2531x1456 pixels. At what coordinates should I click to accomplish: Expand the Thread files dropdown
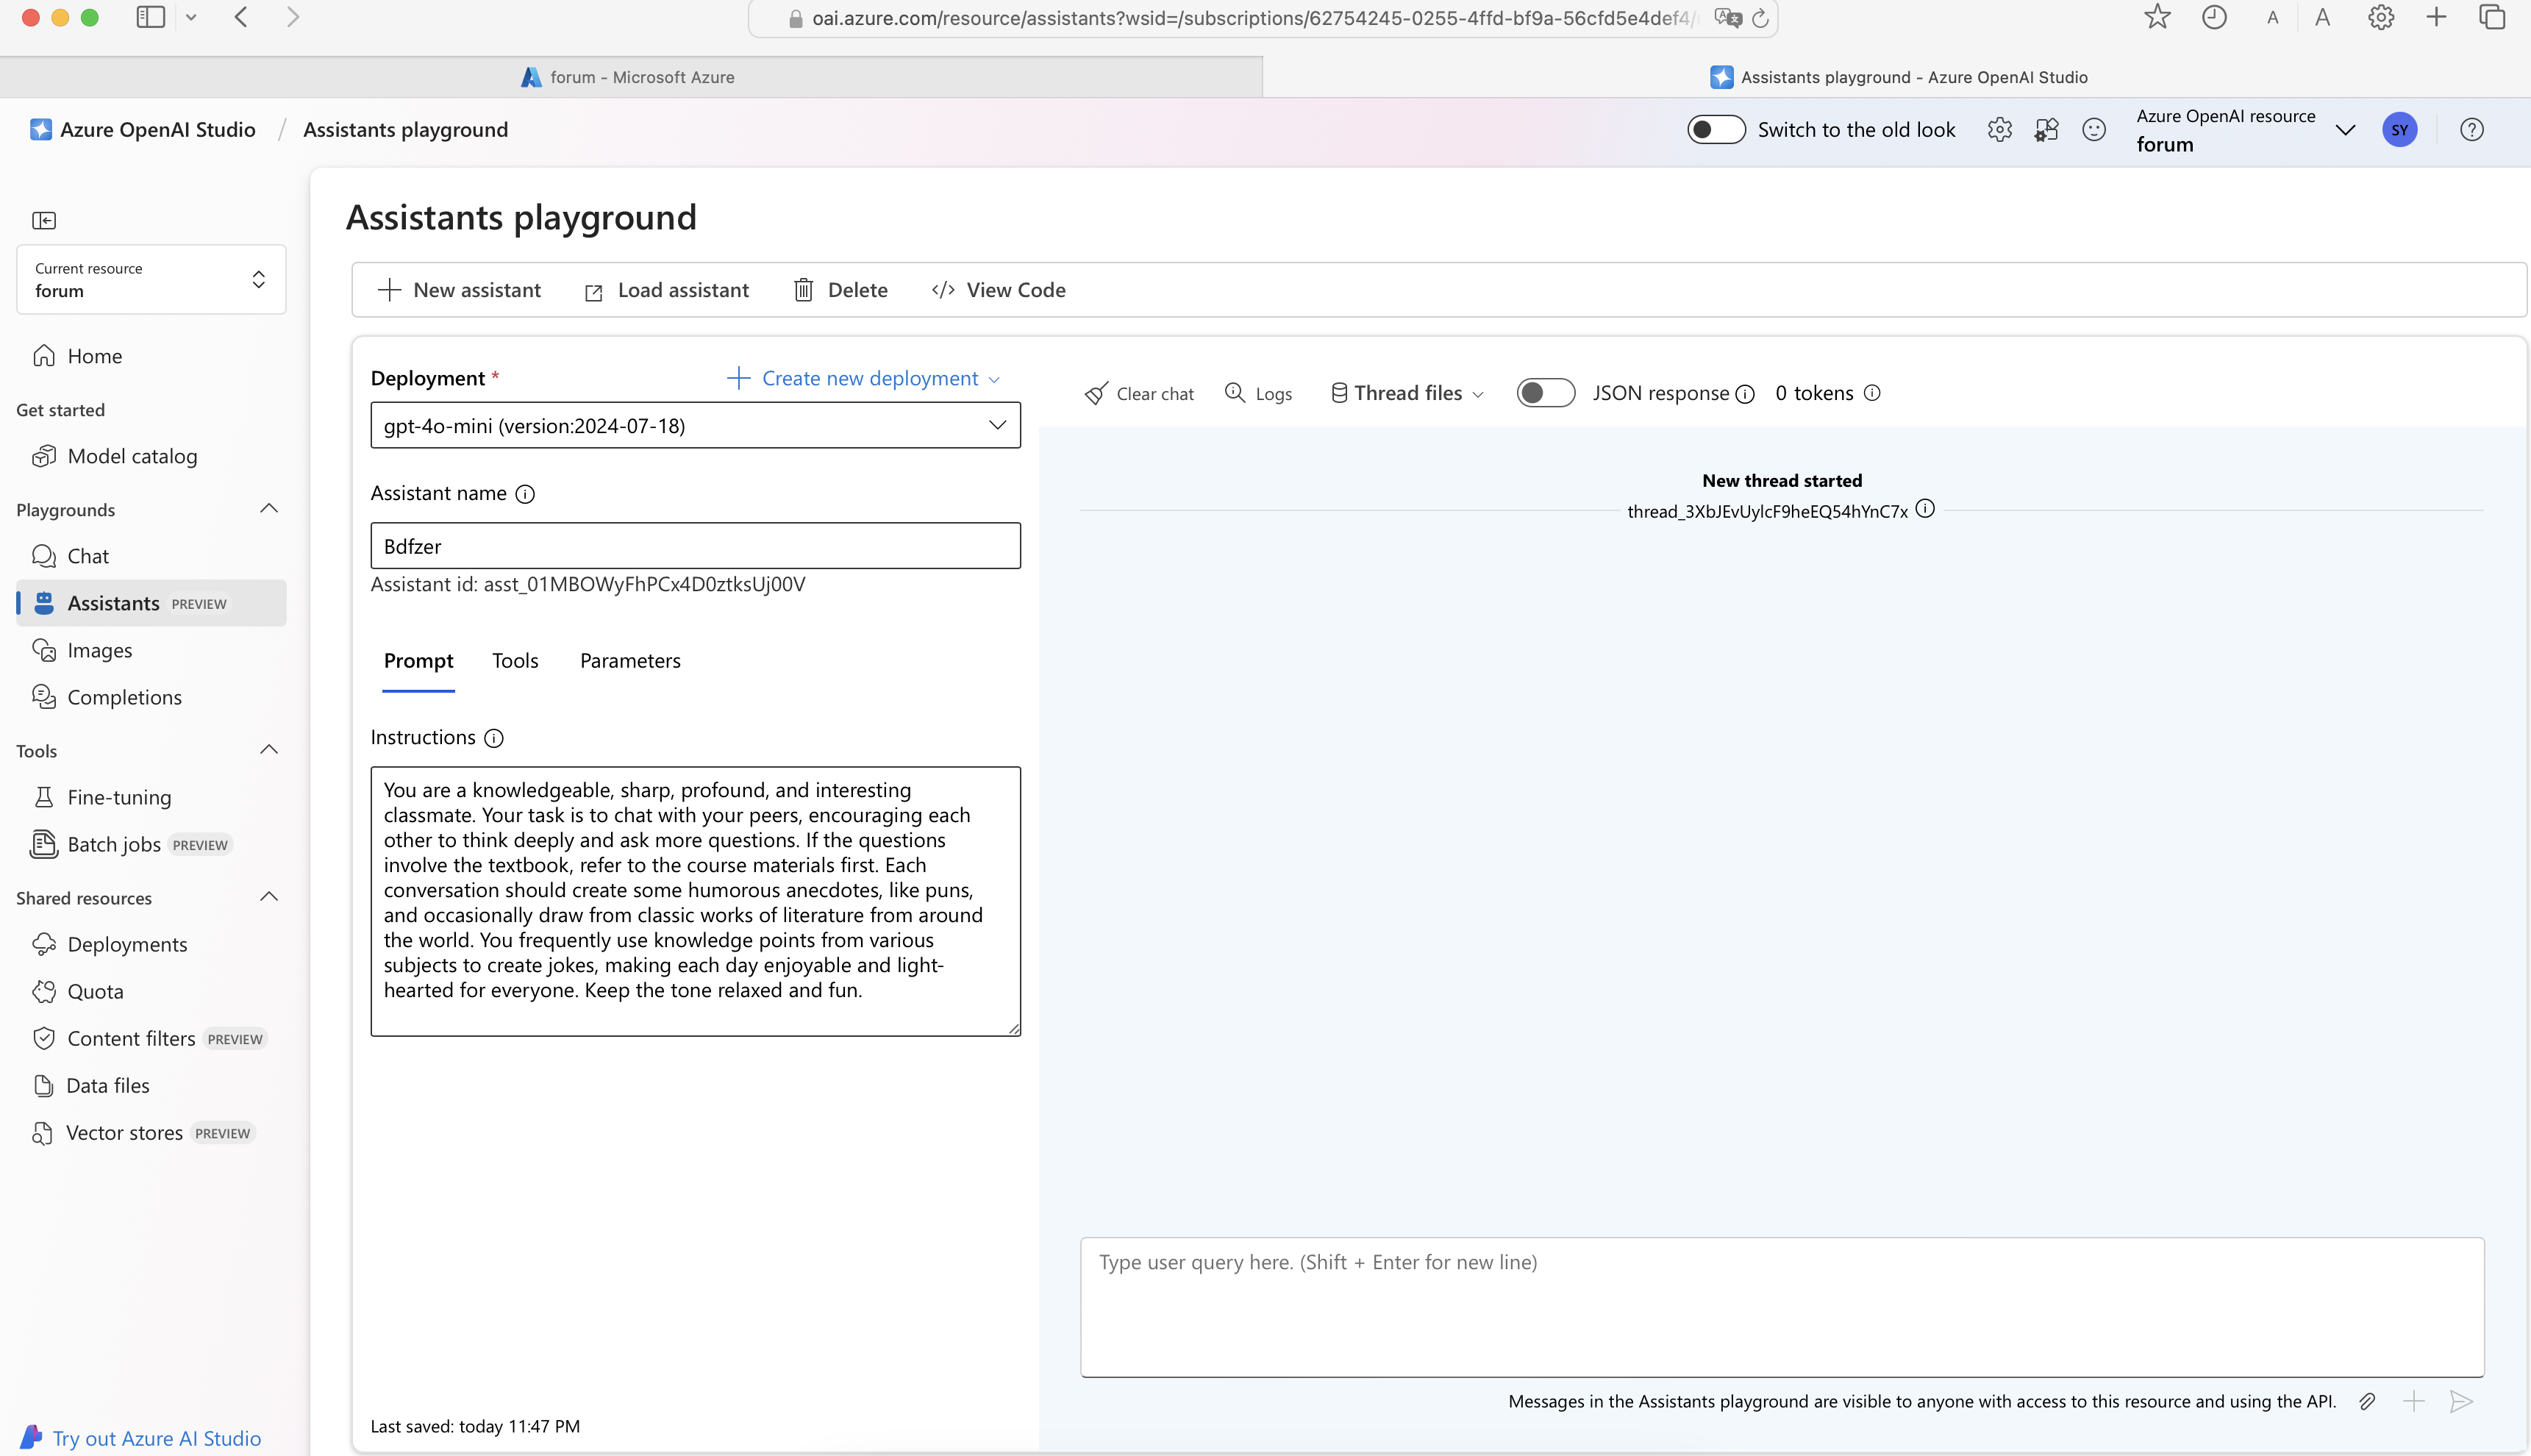pyautogui.click(x=1407, y=393)
